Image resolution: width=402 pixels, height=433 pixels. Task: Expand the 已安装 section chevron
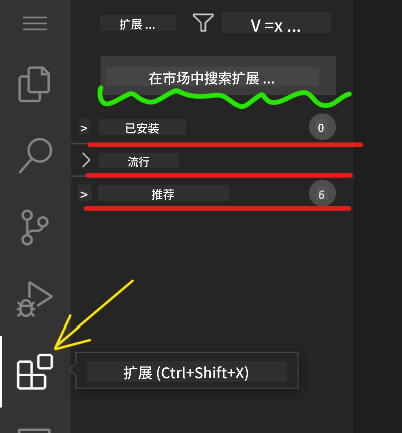pyautogui.click(x=84, y=128)
